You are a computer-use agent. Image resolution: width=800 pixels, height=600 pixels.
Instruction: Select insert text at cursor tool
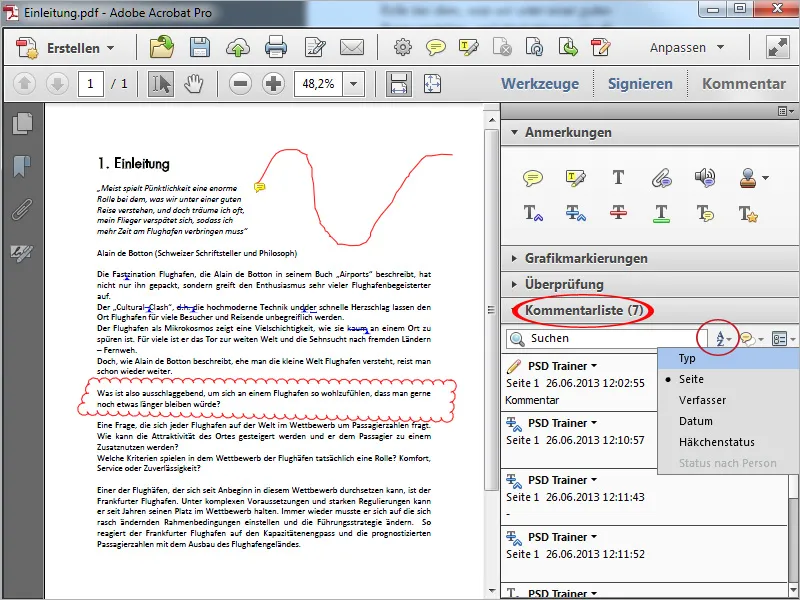tap(533, 213)
